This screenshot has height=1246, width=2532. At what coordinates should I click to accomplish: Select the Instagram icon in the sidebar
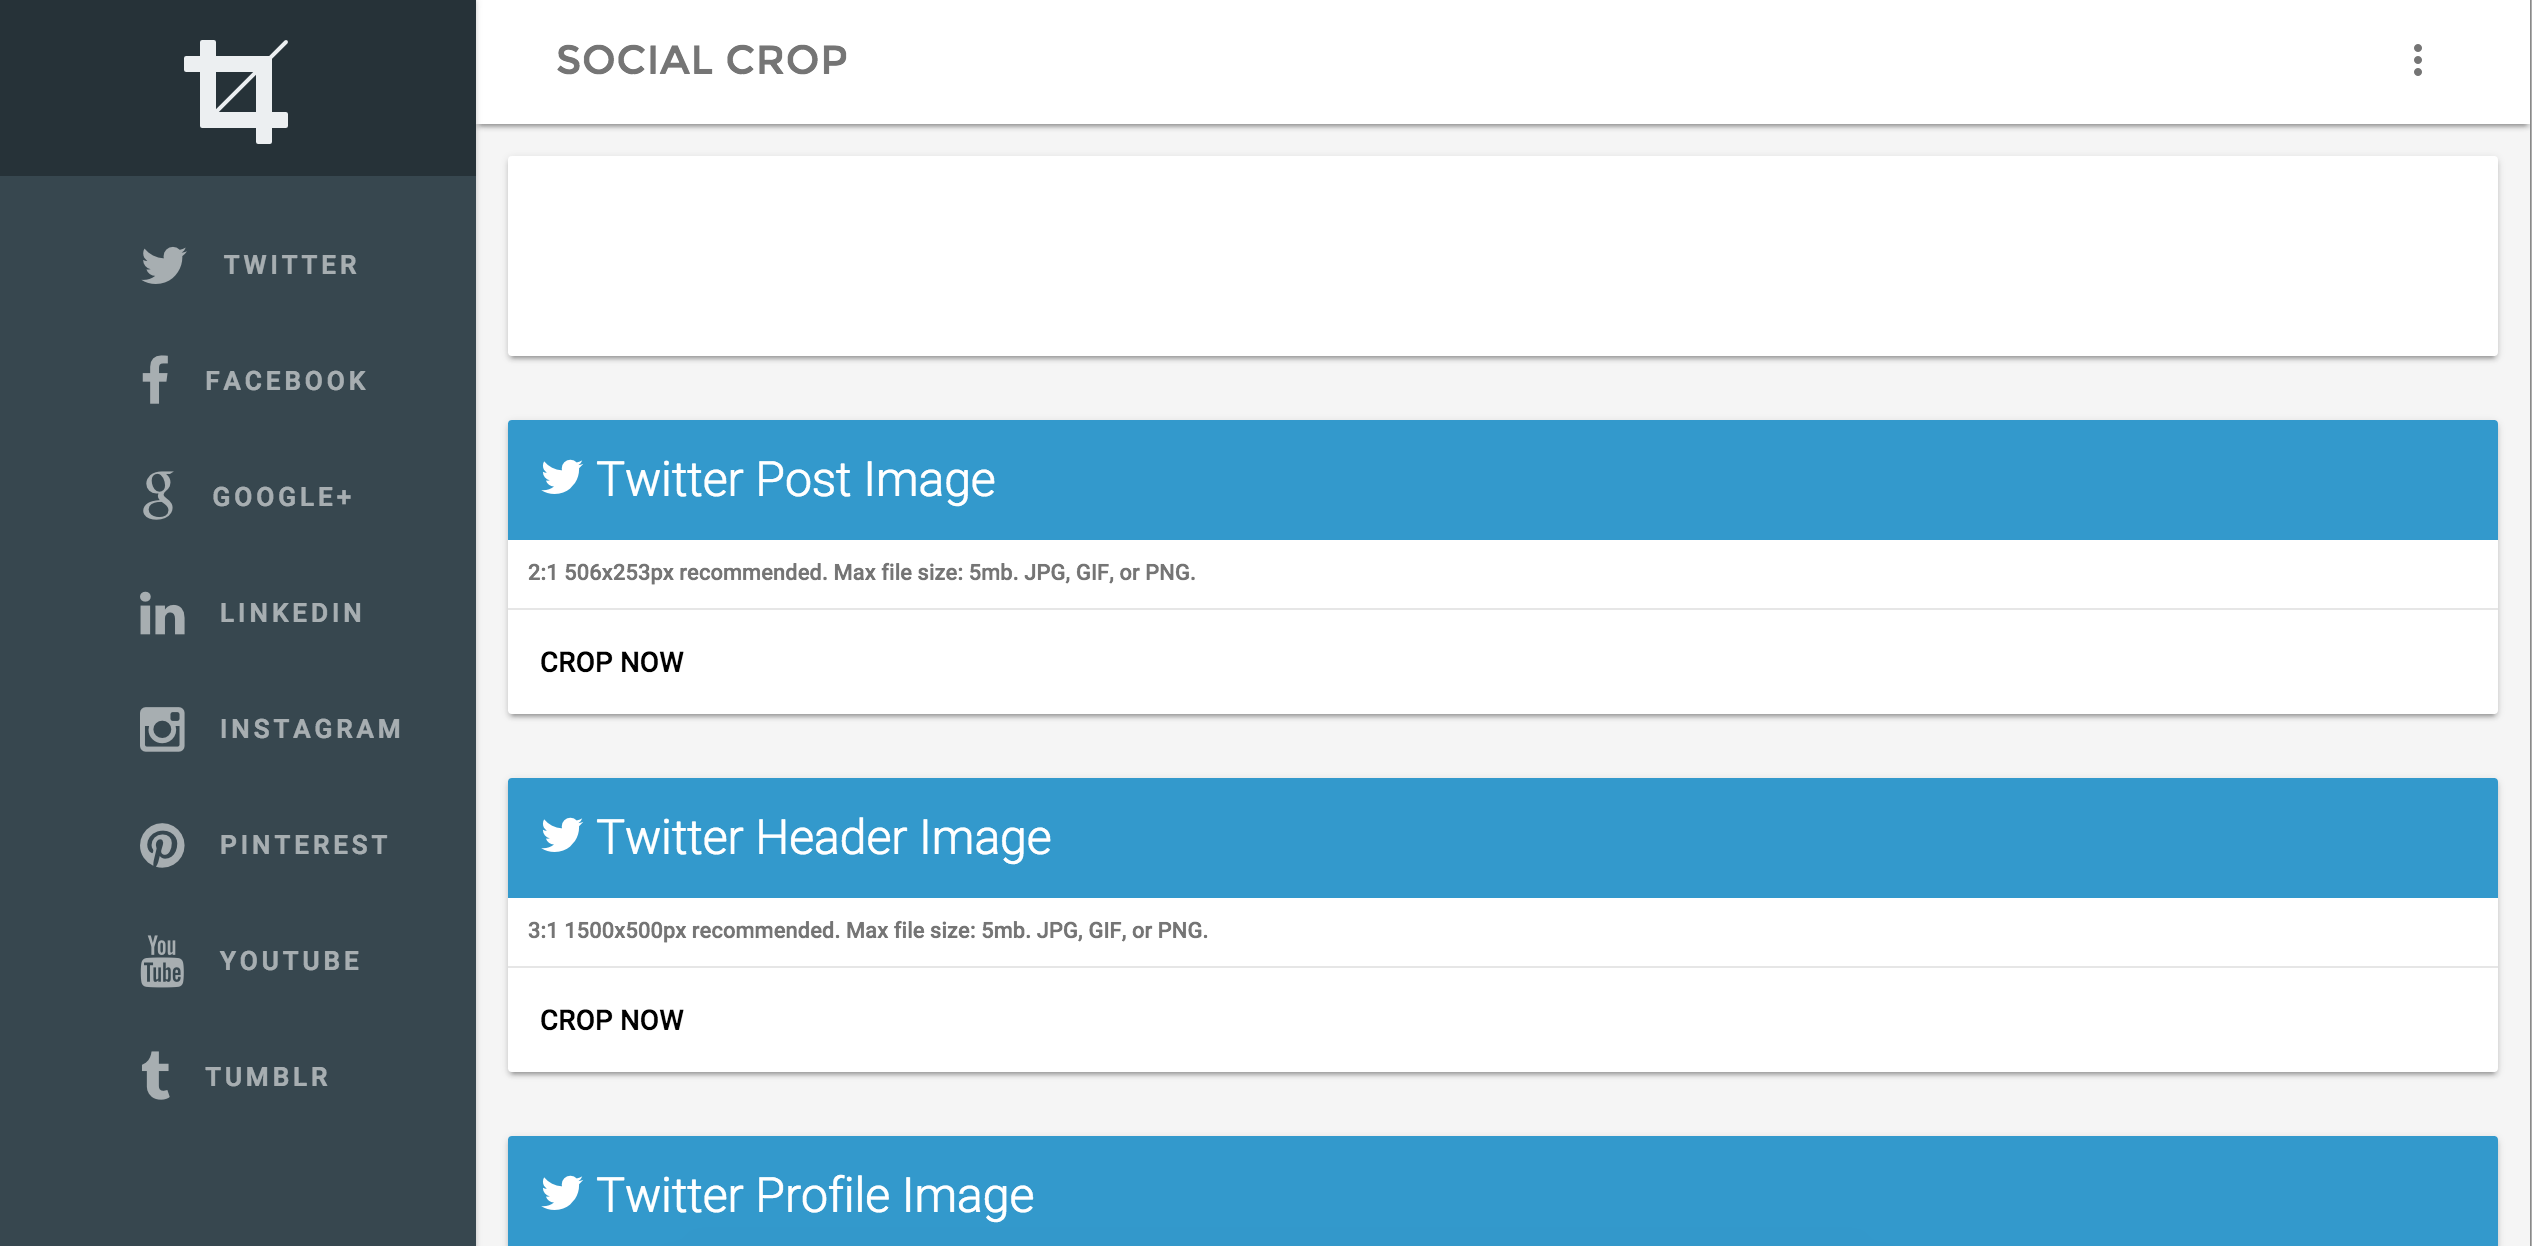point(161,729)
